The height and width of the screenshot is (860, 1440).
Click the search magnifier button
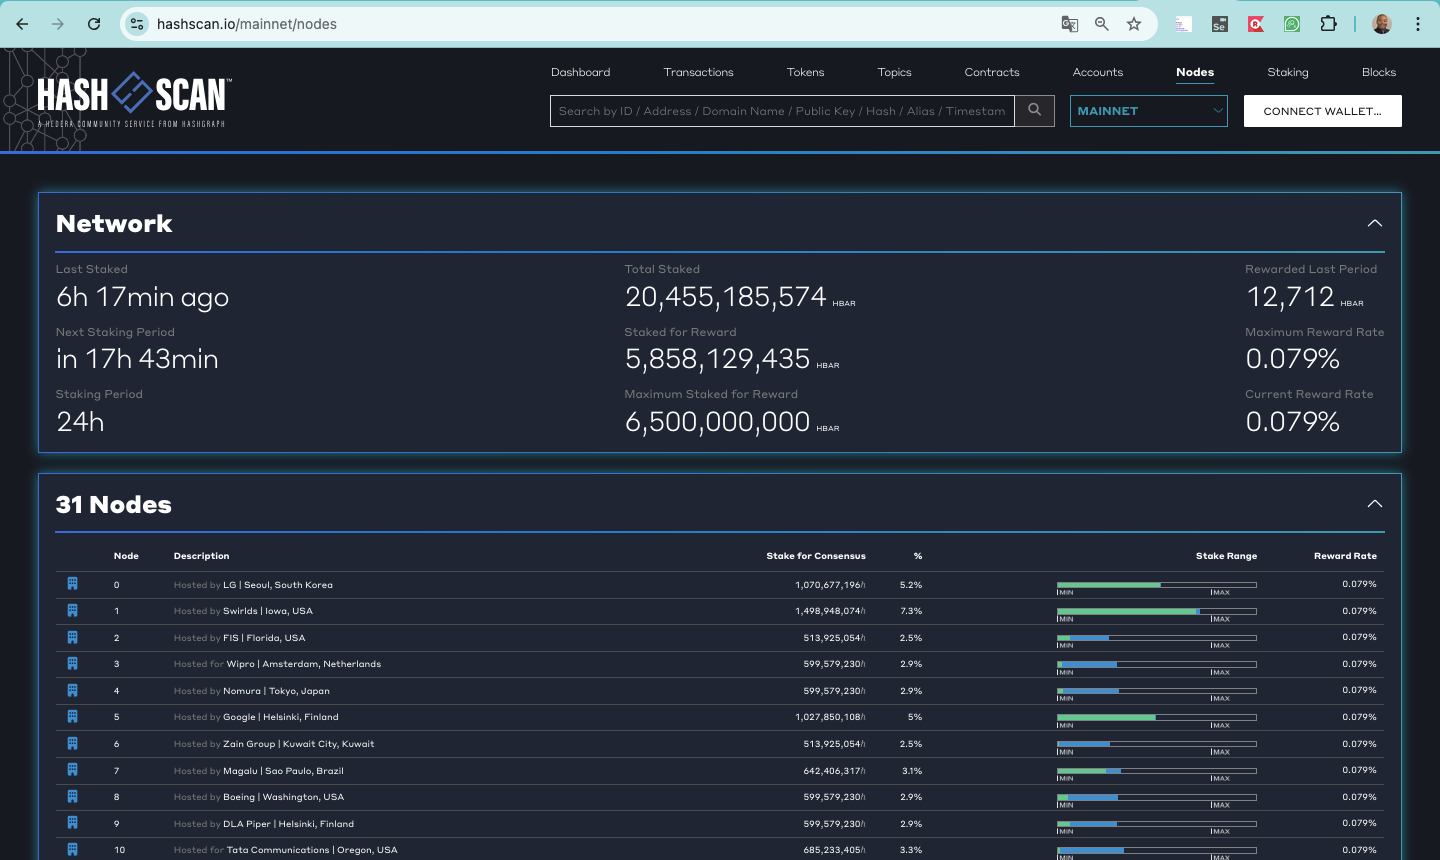coord(1034,111)
